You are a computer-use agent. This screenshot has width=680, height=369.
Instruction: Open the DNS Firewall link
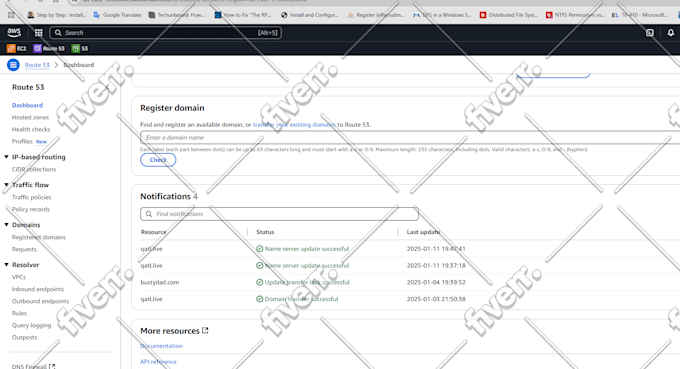click(29, 366)
